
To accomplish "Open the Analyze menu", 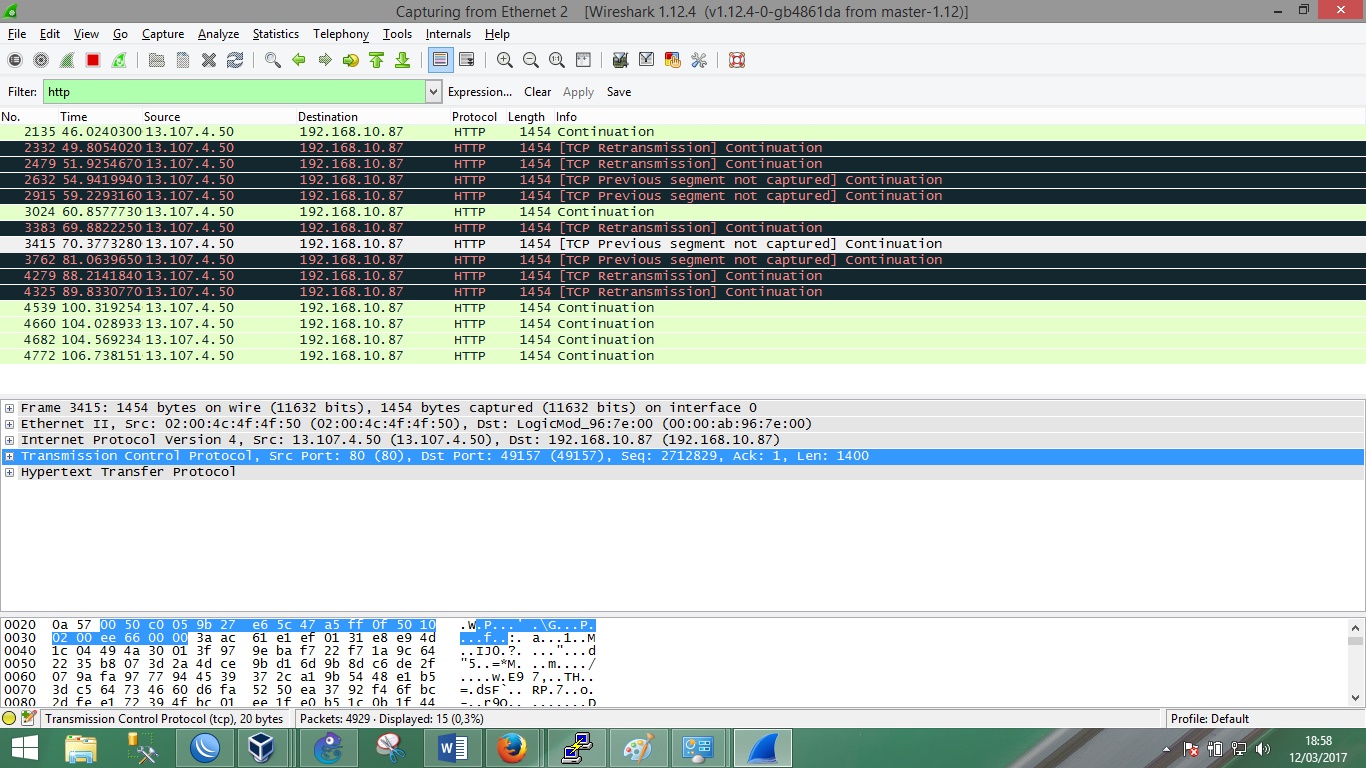I will 218,34.
